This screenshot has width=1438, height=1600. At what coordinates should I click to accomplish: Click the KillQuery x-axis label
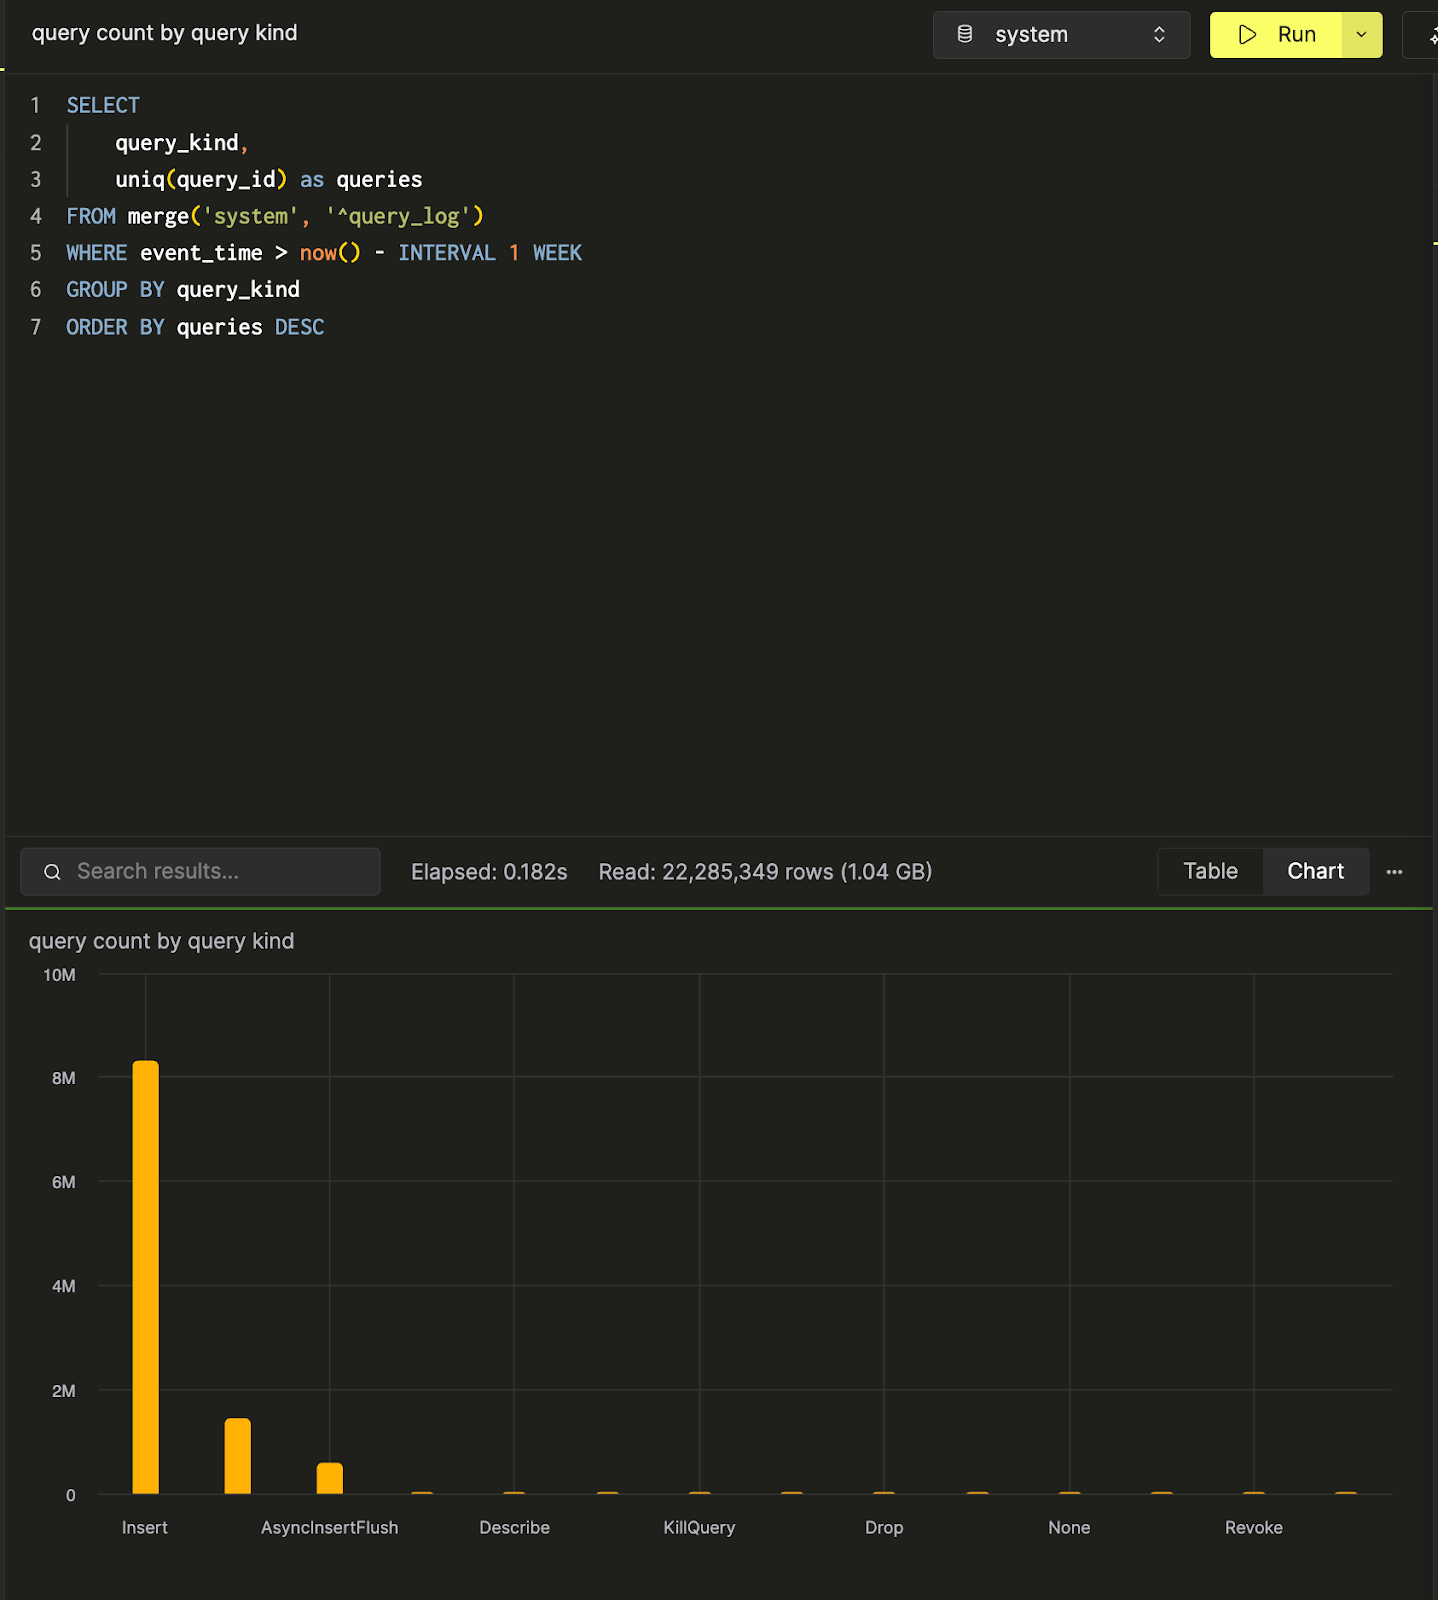pos(699,1527)
